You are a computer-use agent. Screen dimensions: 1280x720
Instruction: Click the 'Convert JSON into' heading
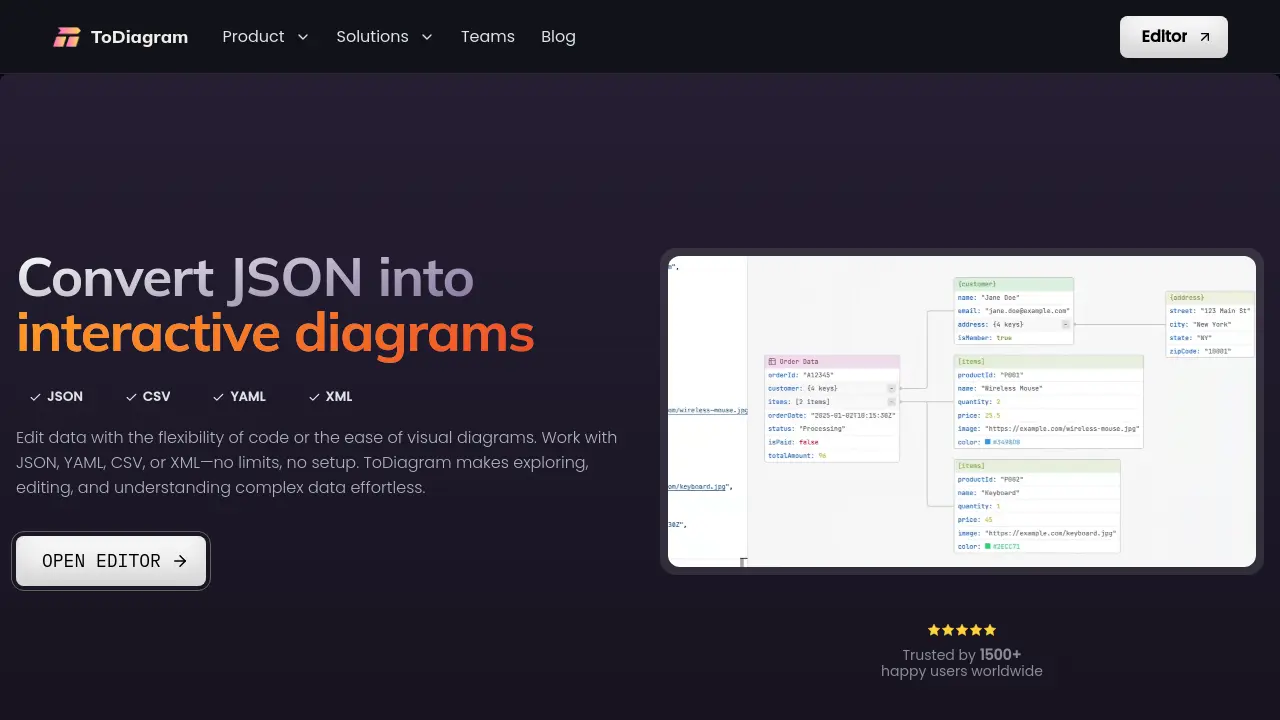tap(245, 278)
